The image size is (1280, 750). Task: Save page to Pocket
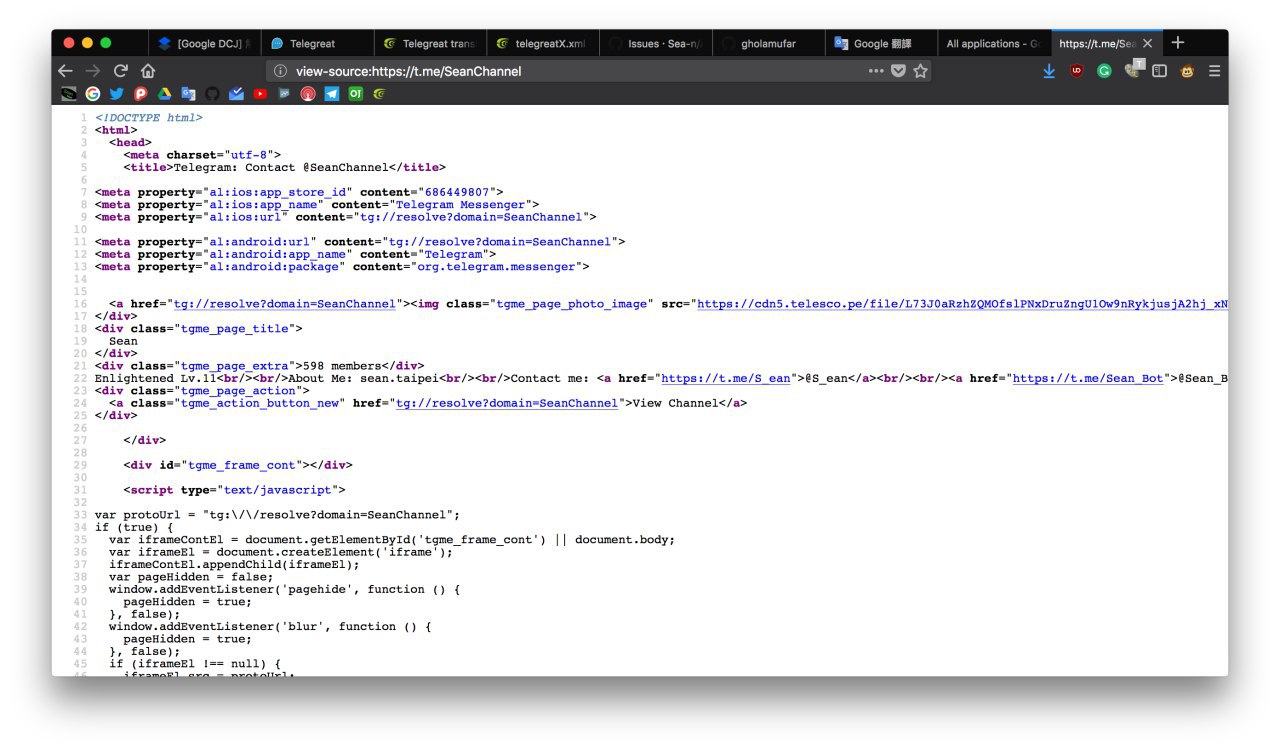898,71
